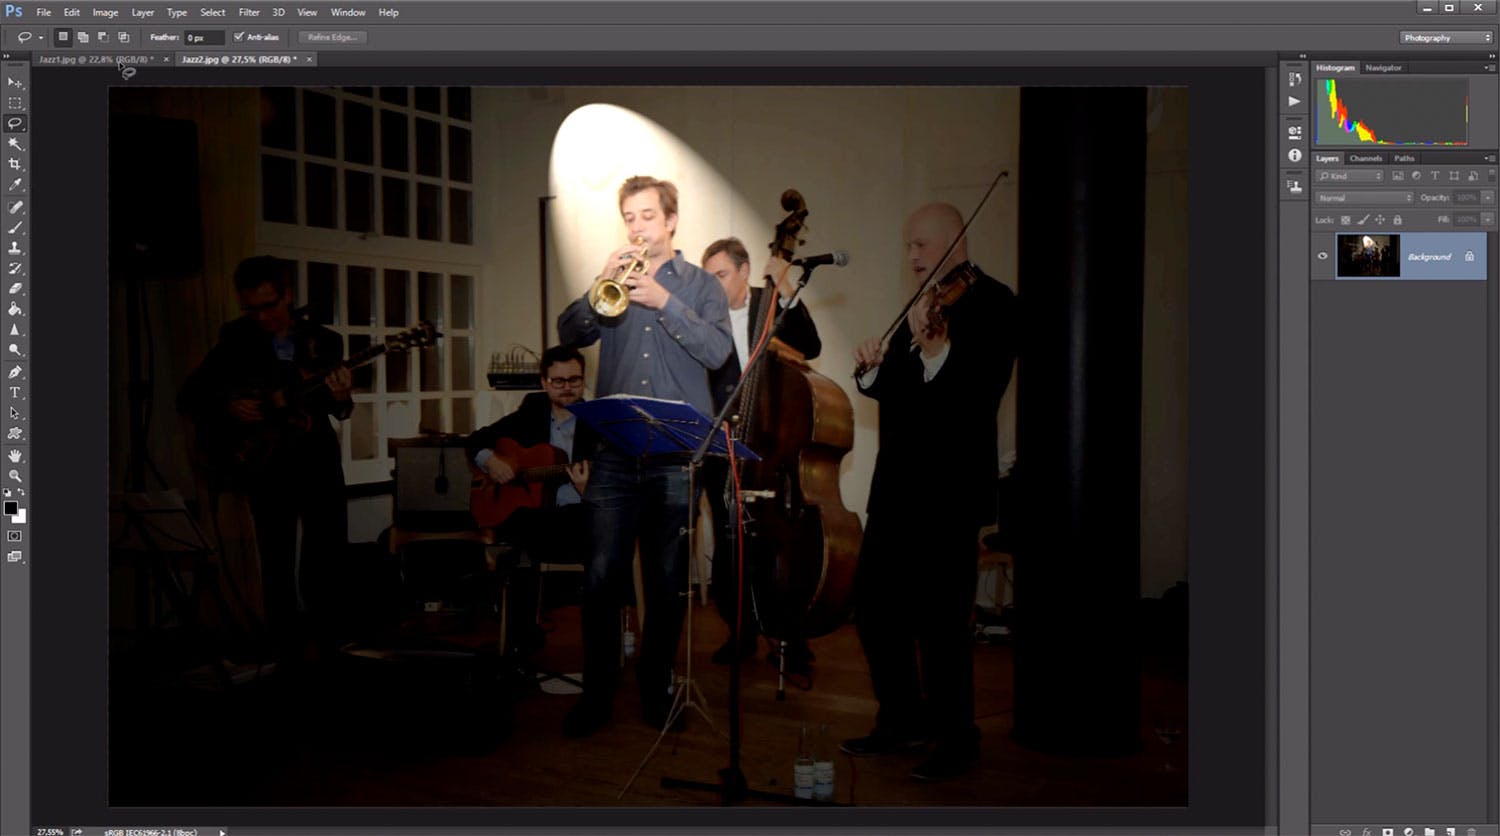Click the foreground color swatch
The width and height of the screenshot is (1500, 836).
pyautogui.click(x=11, y=508)
